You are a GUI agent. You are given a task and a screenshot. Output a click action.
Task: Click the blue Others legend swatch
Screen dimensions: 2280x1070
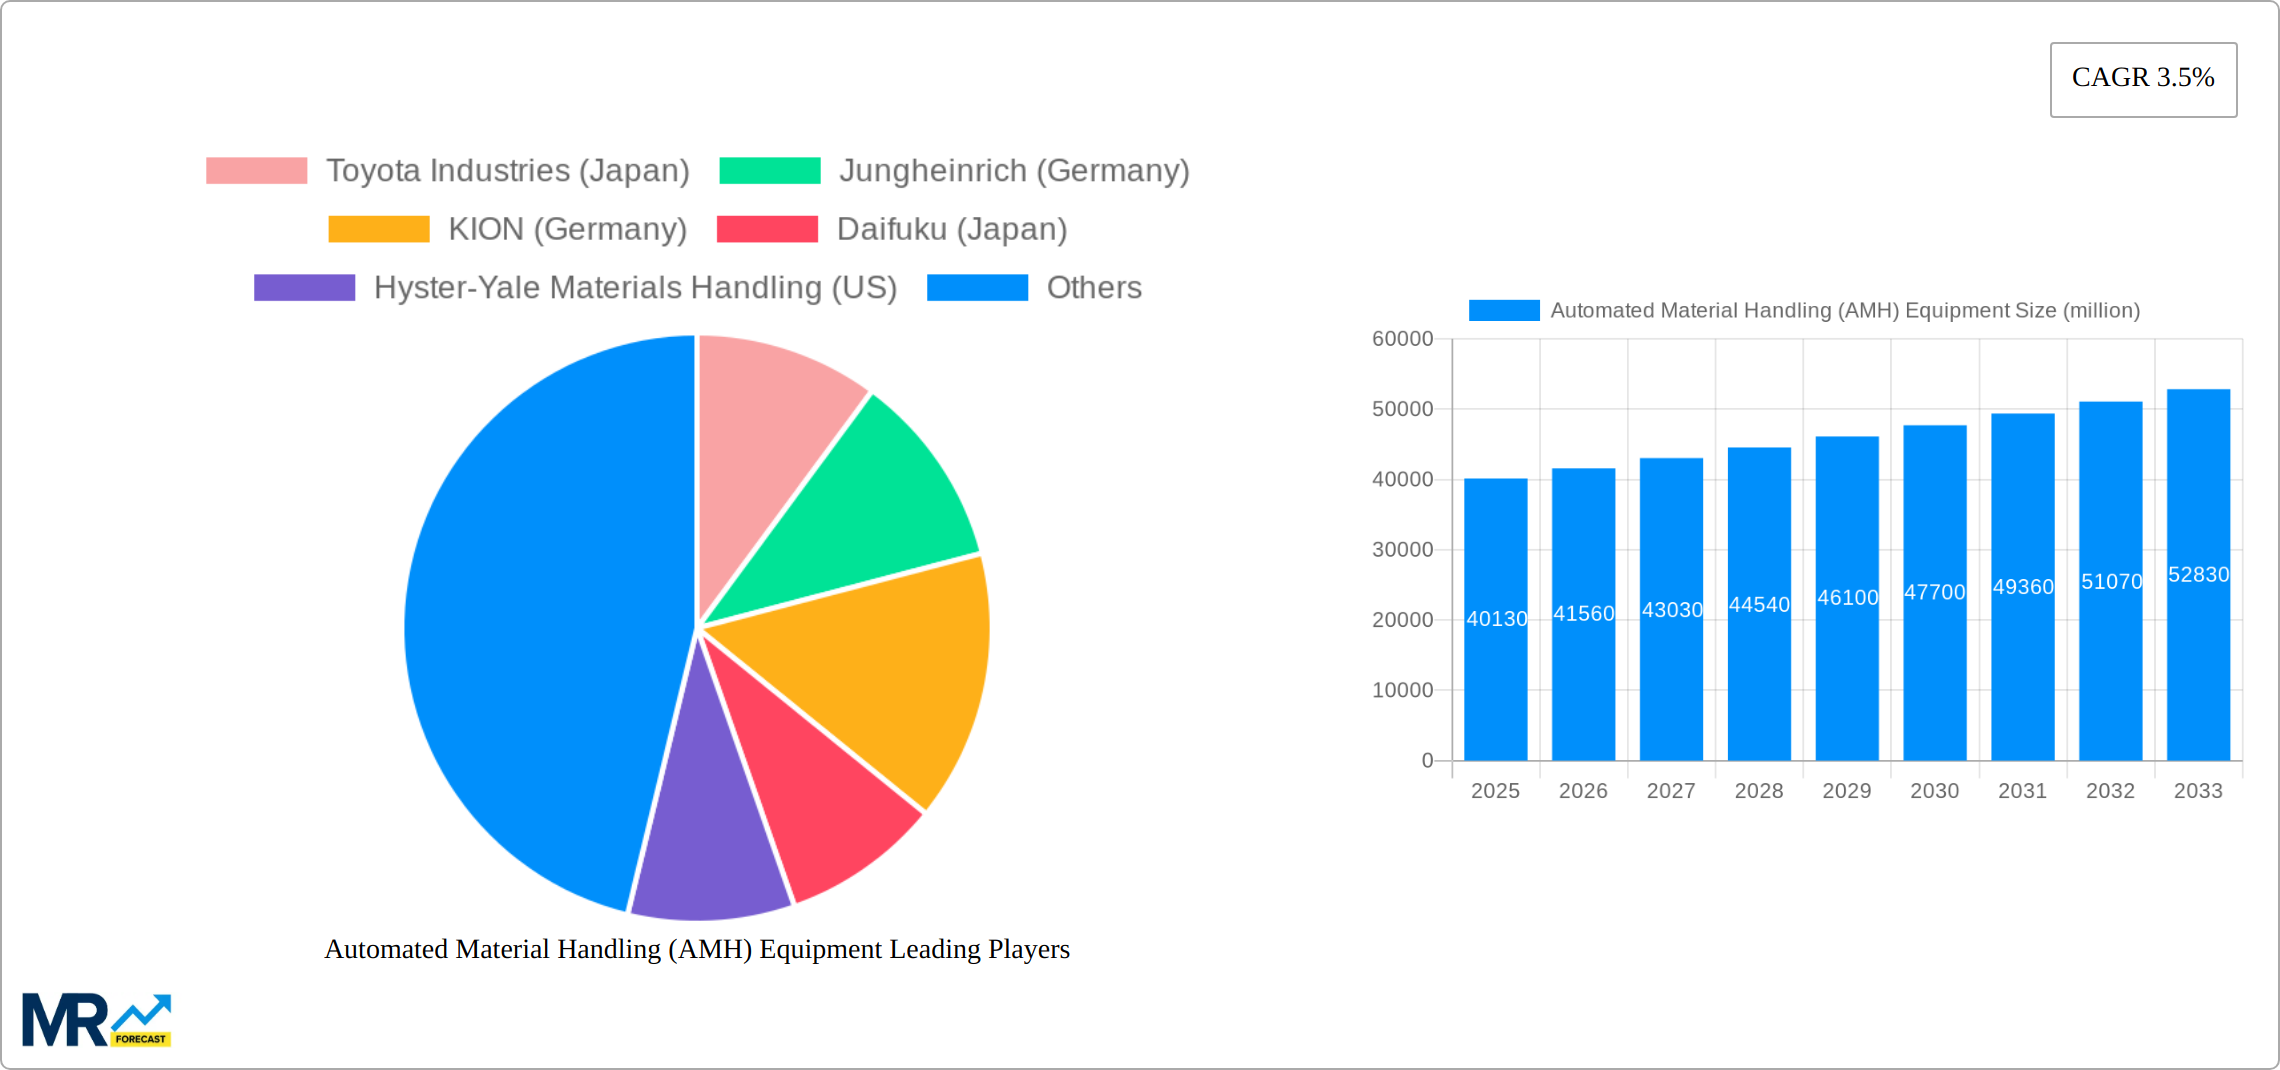point(977,288)
